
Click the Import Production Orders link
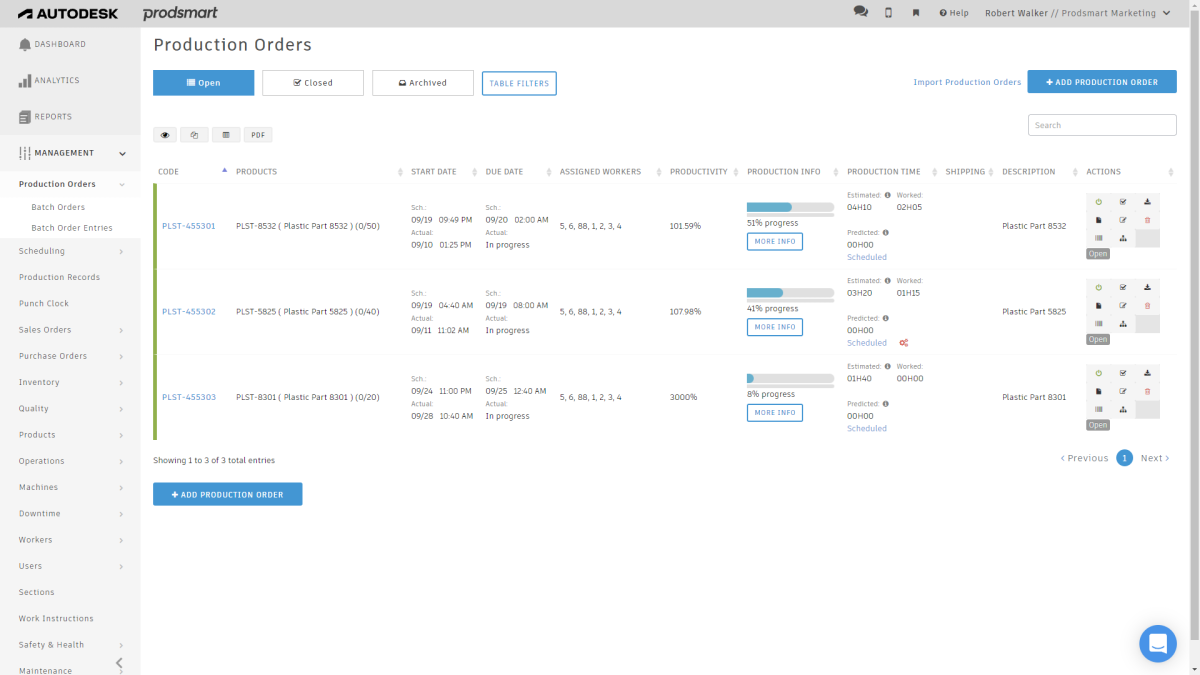click(966, 82)
